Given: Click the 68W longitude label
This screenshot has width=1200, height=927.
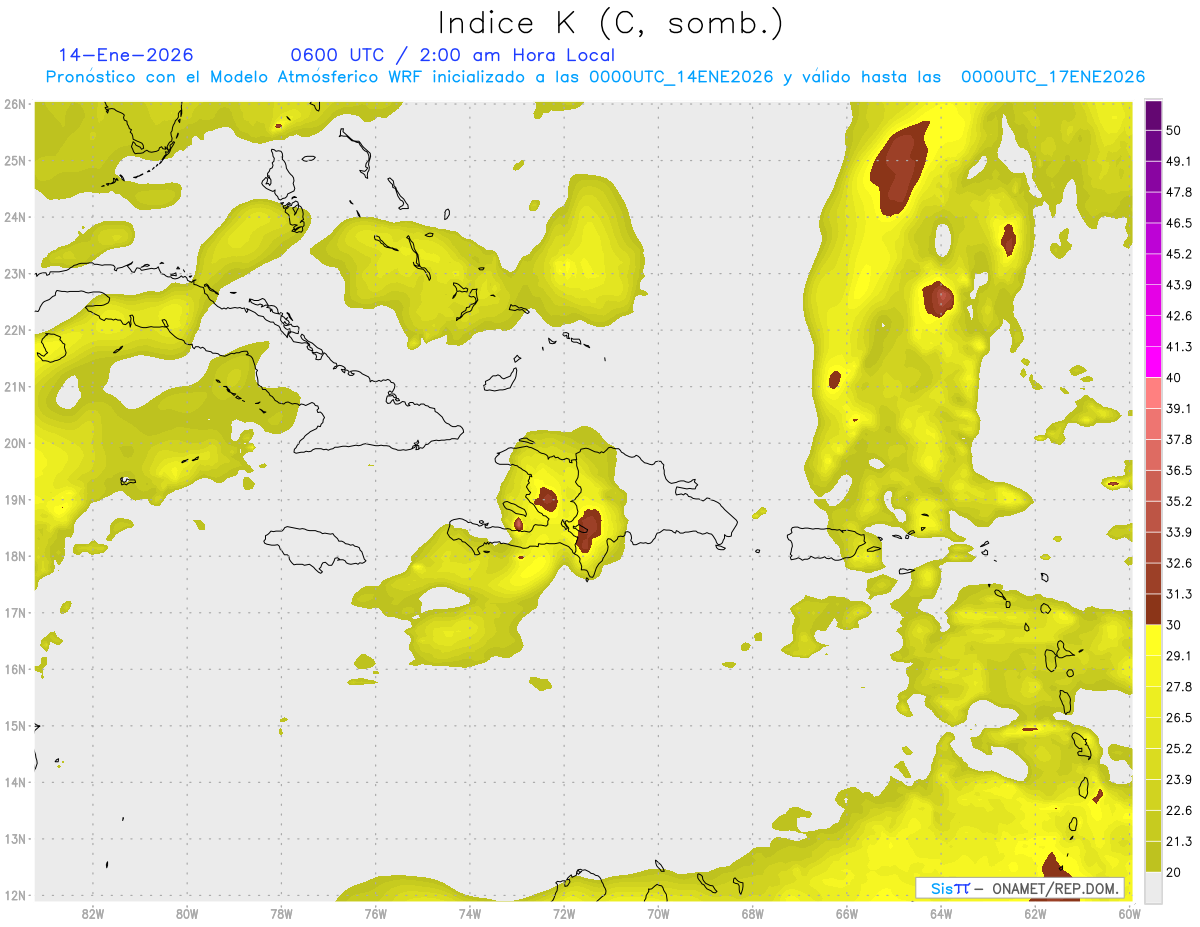Looking at the screenshot, I should point(752,913).
